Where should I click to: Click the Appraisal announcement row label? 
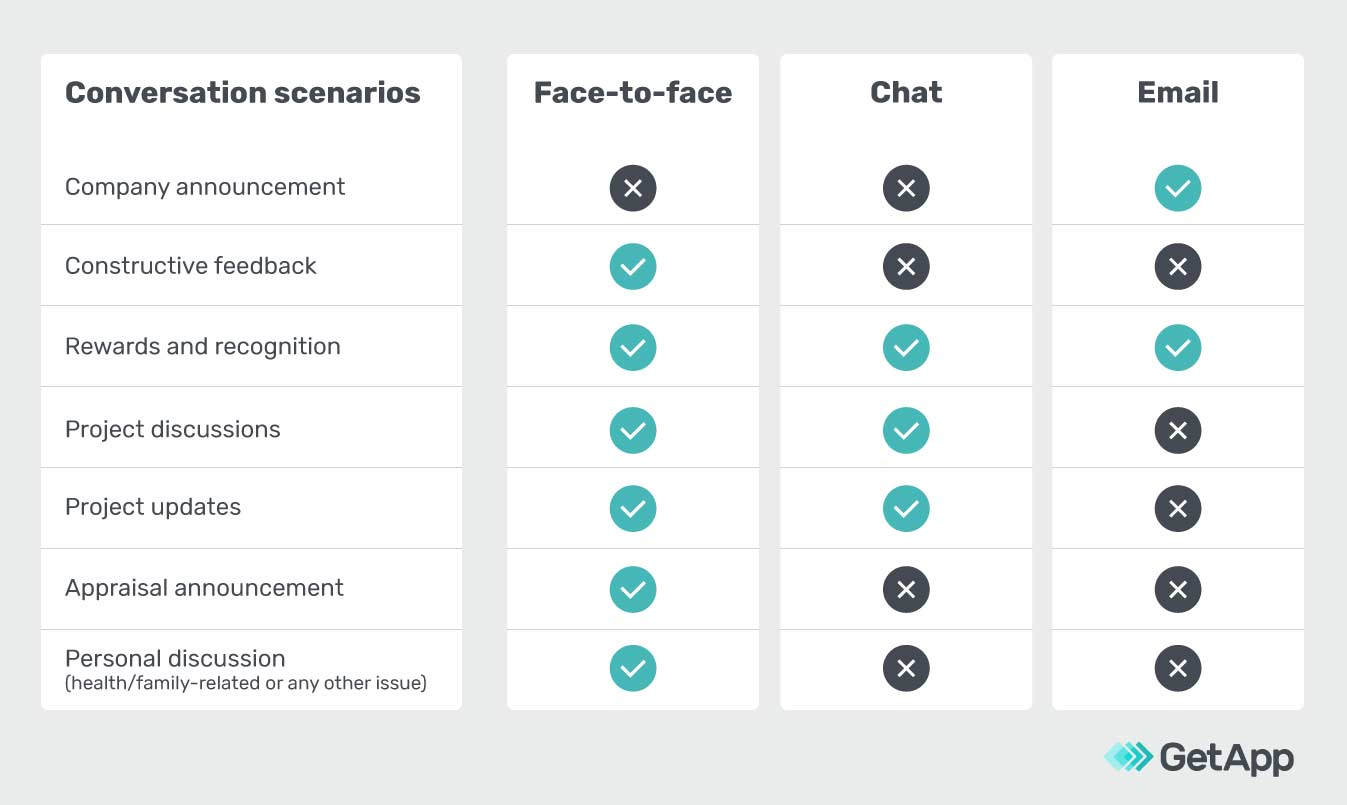tap(204, 588)
